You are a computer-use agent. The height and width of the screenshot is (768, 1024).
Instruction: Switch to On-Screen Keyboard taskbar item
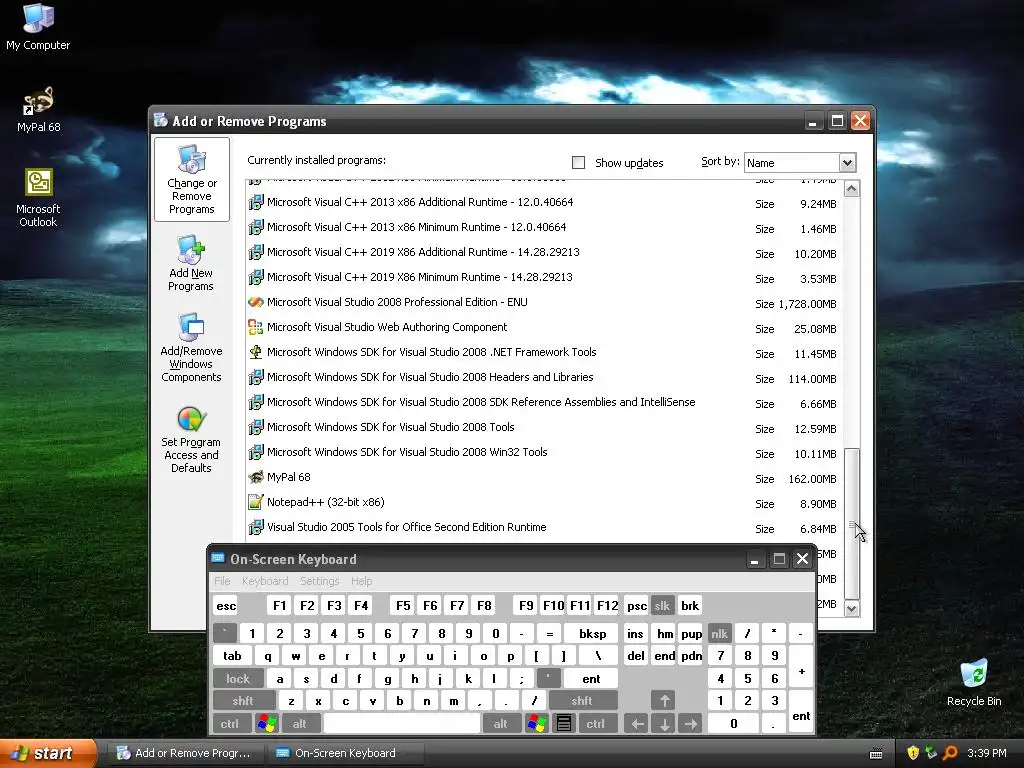tap(346, 753)
